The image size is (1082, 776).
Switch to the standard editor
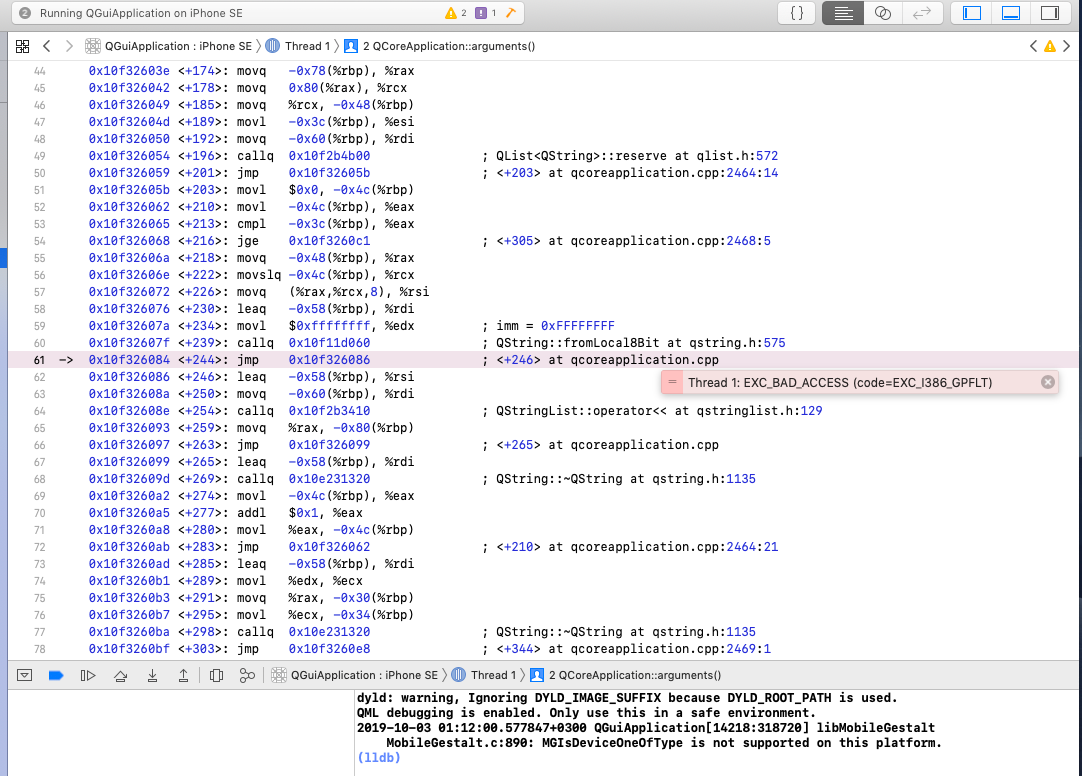point(843,13)
